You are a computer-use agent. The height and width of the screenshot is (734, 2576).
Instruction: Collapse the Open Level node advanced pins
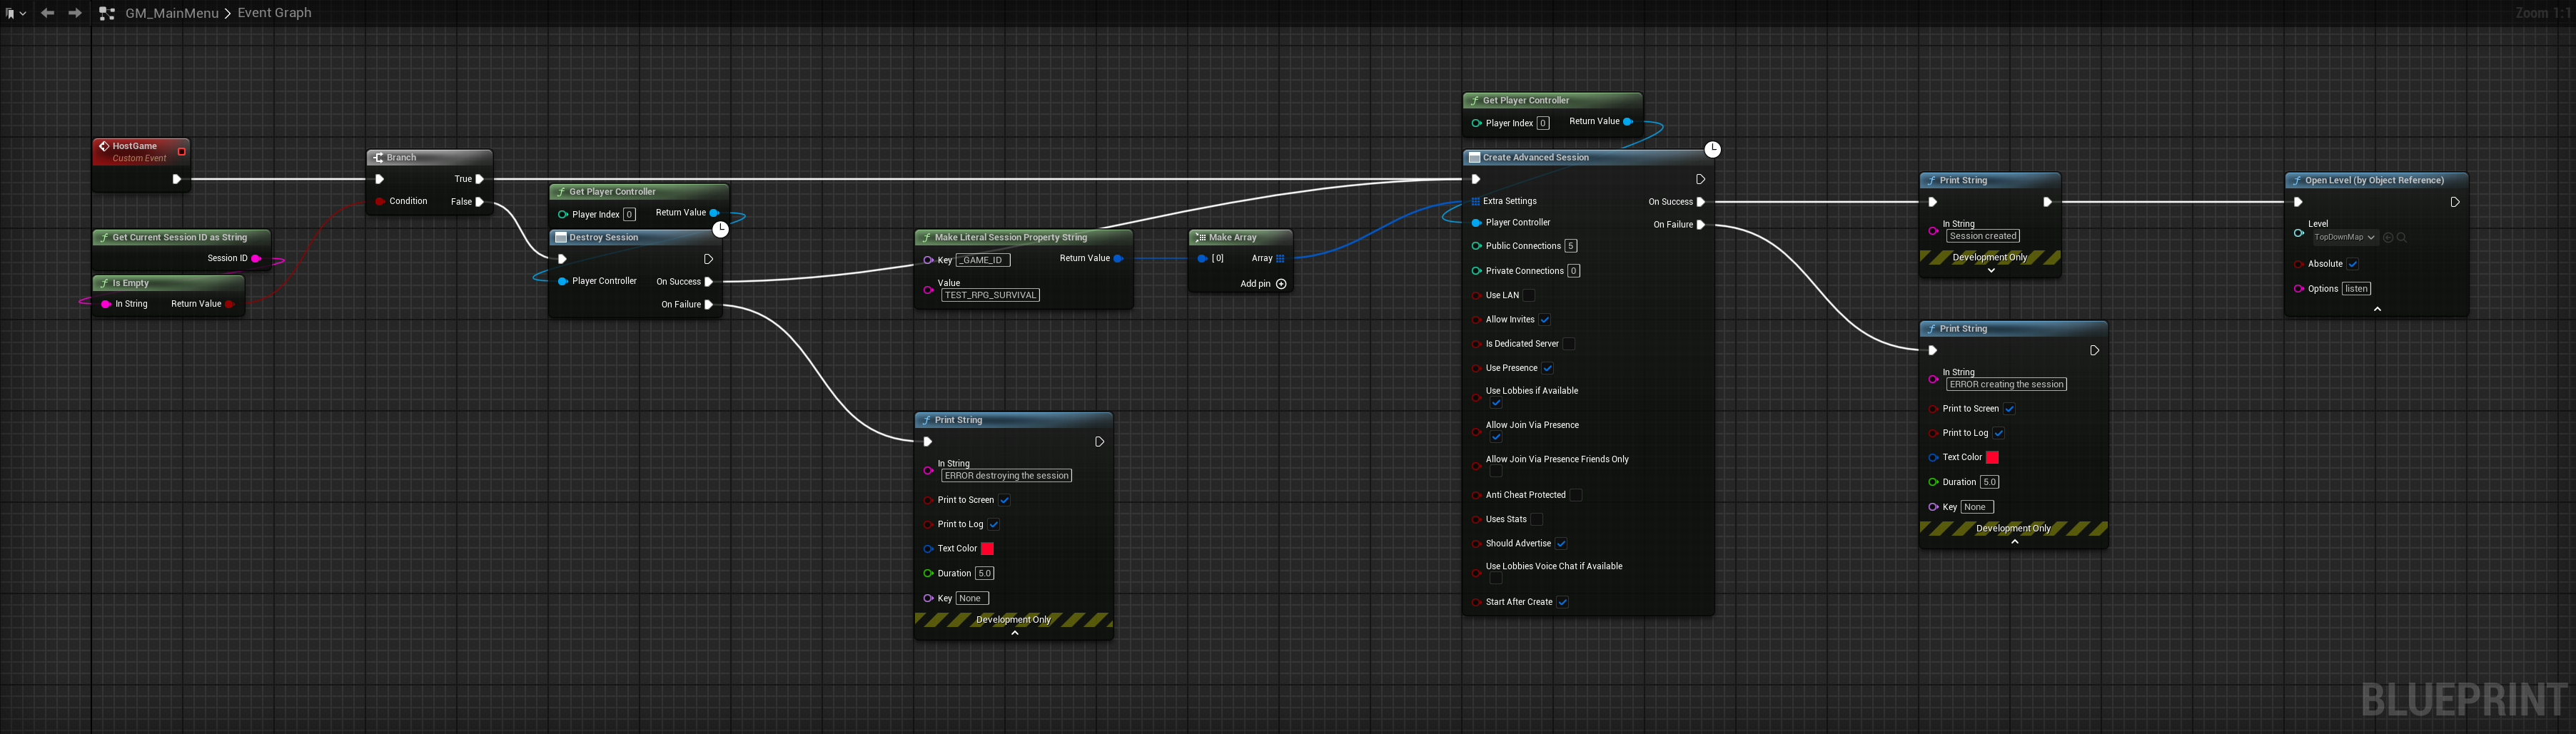pos(2377,309)
